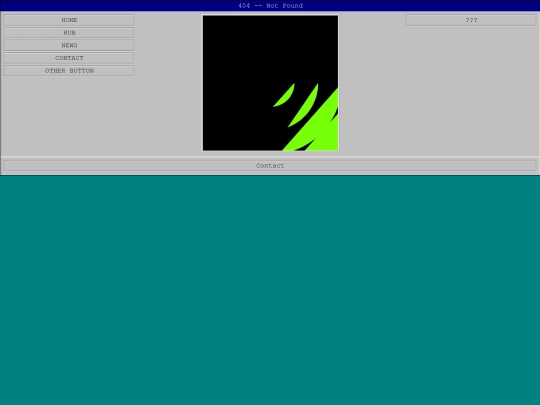Viewport: 540px width, 405px height.
Task: Select the NEWS button
Action: click(69, 45)
